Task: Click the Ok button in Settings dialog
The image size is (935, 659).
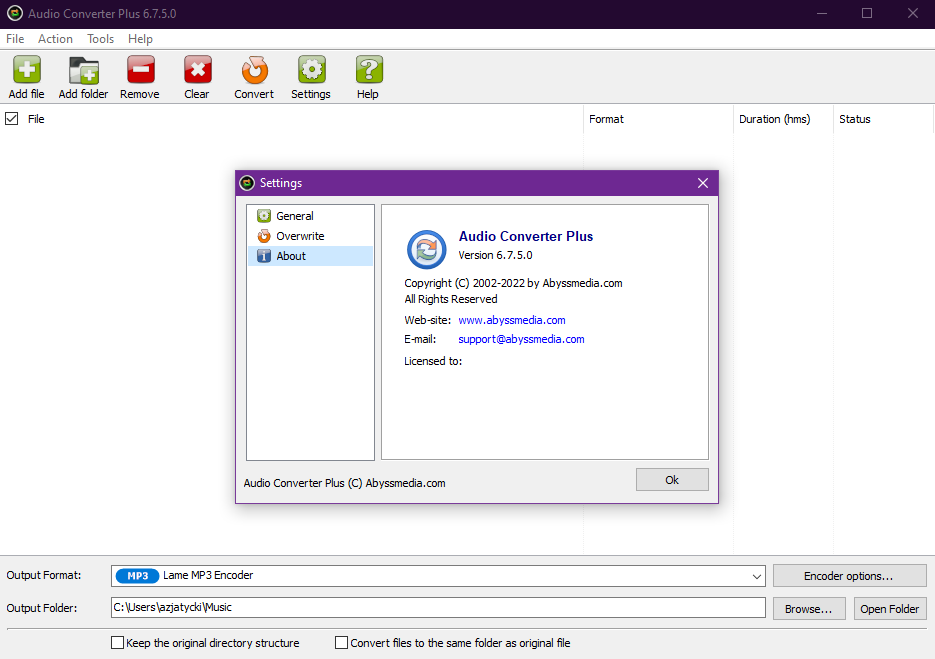Action: click(x=672, y=479)
